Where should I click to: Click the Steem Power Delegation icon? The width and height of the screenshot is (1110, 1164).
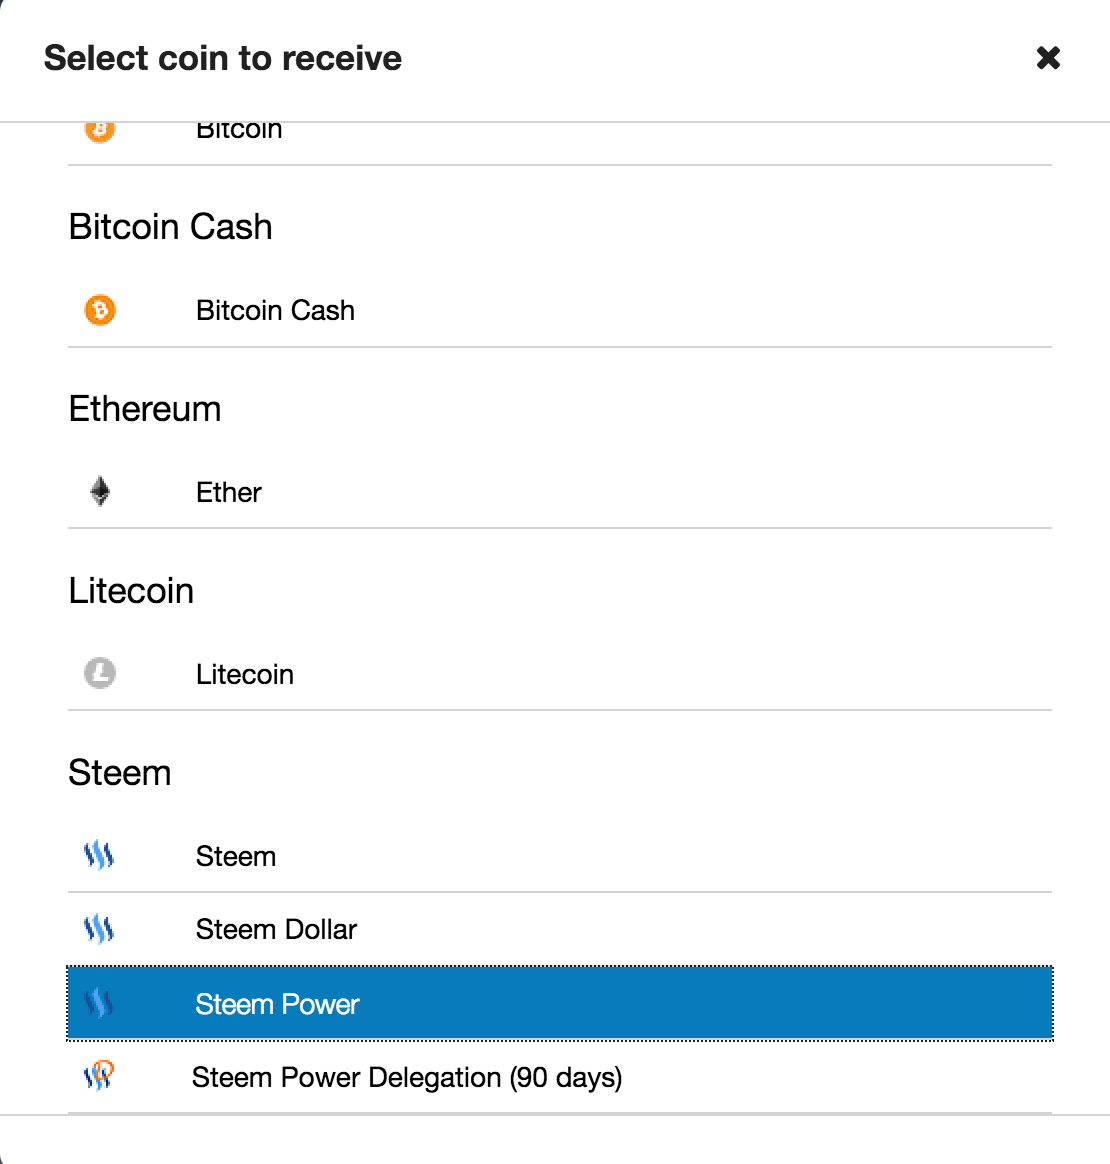point(99,1076)
